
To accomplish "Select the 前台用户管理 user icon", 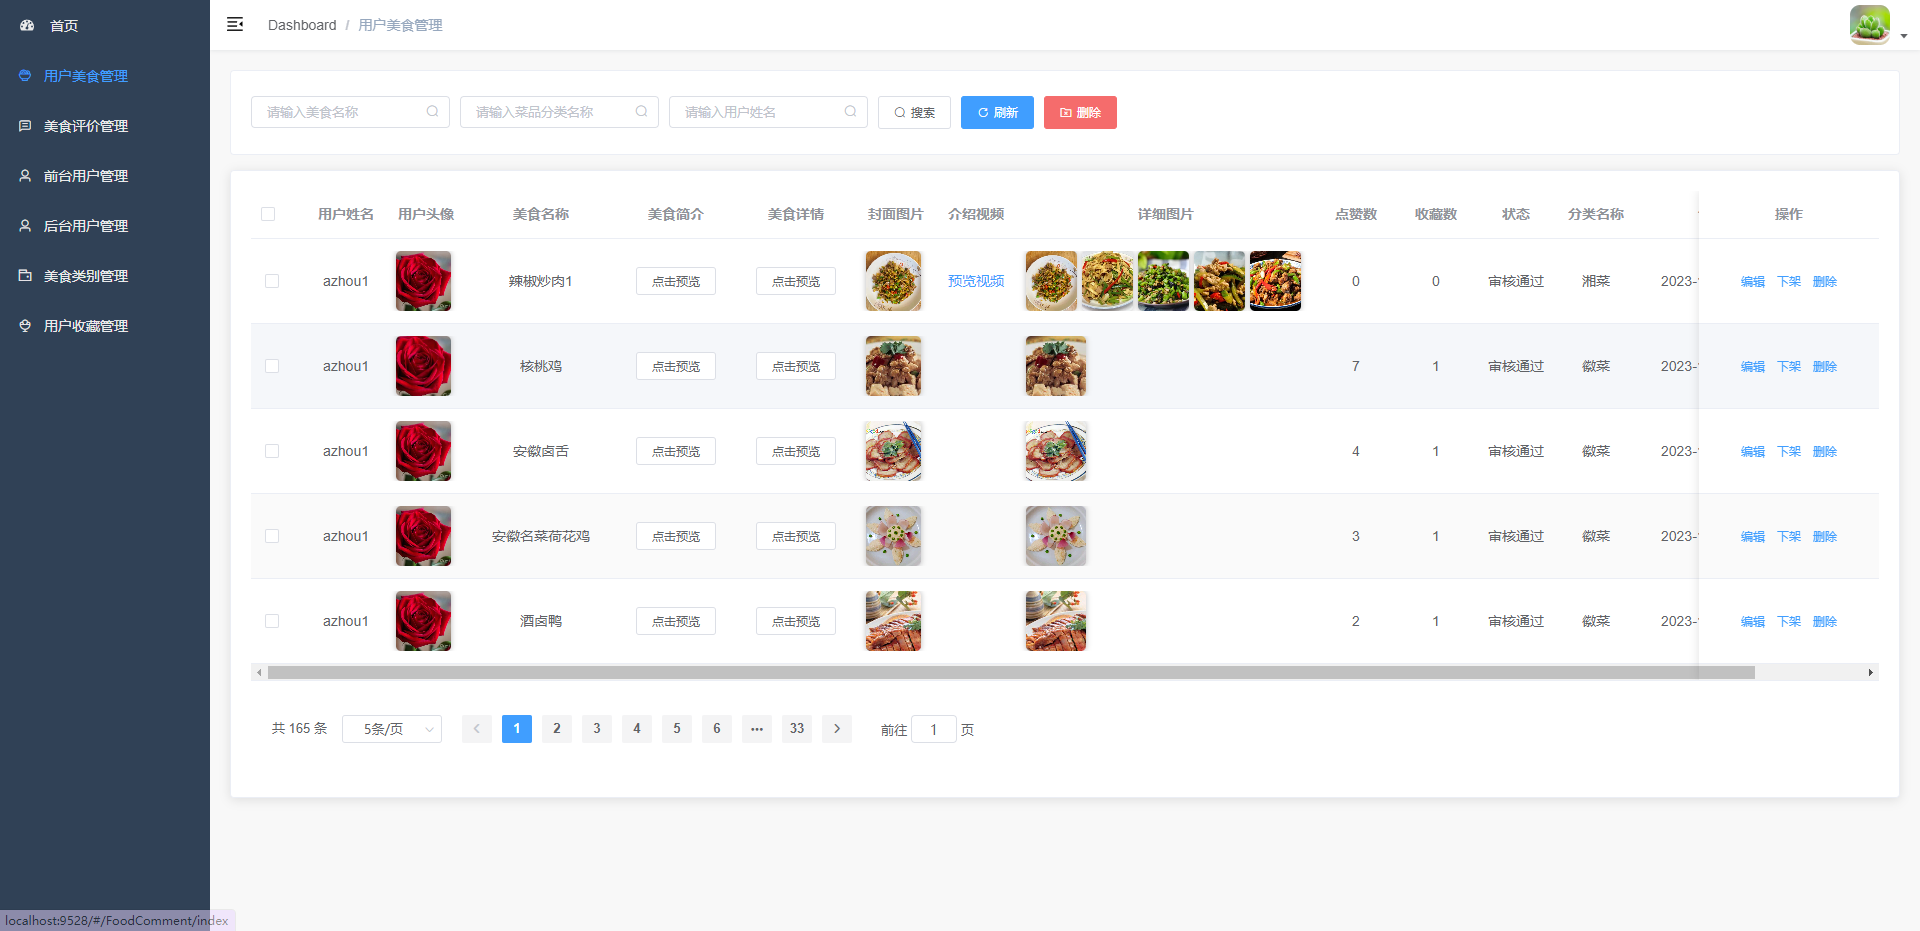I will [25, 175].
